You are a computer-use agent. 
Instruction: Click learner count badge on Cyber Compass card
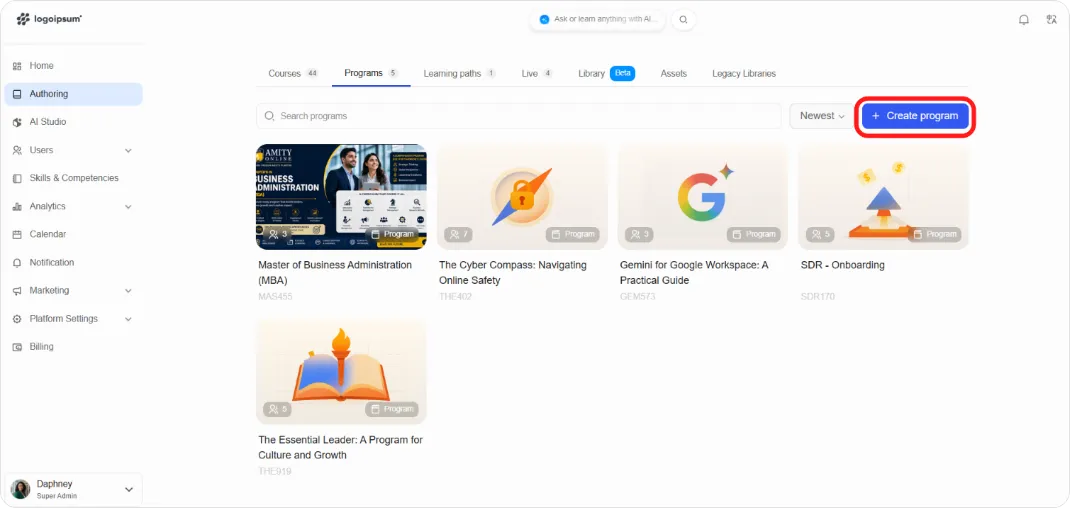point(460,234)
